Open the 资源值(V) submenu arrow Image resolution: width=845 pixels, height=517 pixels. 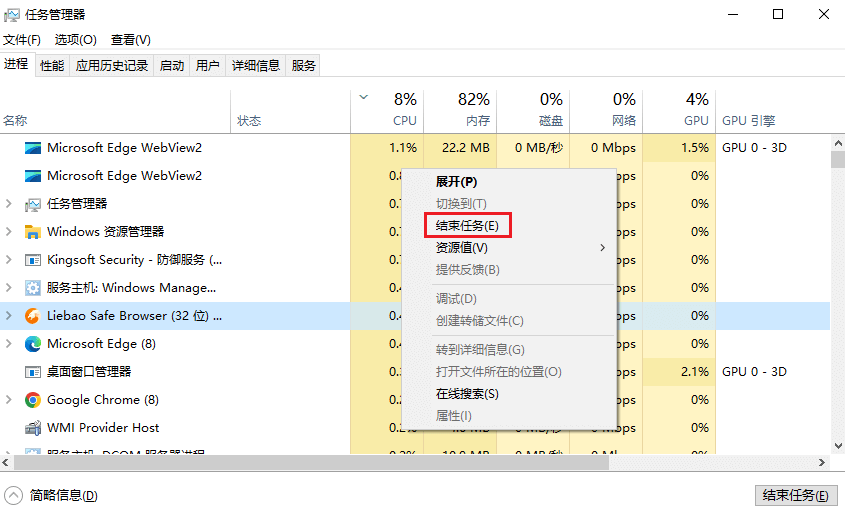pos(602,247)
